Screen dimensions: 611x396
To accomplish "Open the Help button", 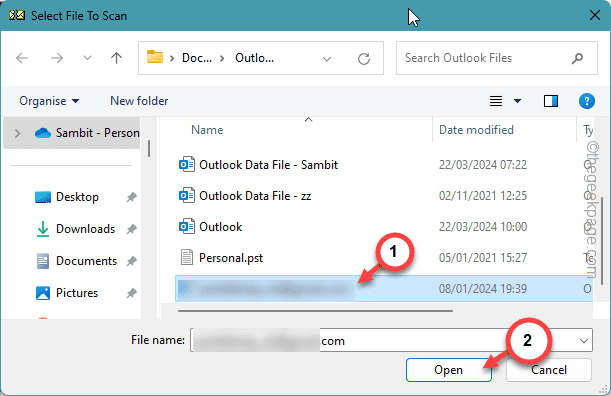I will 586,101.
